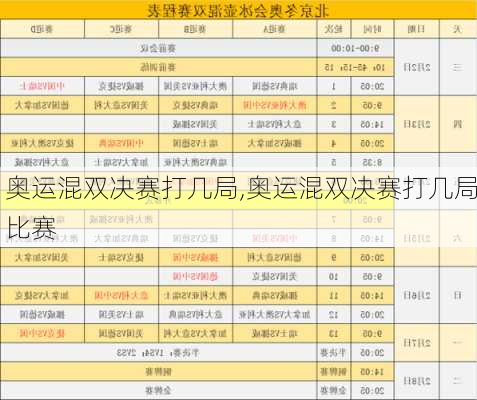Viewport: 477px width, 400px height.
Task: Click the 加拿大VS瑞士 match cell
Action: point(121,162)
